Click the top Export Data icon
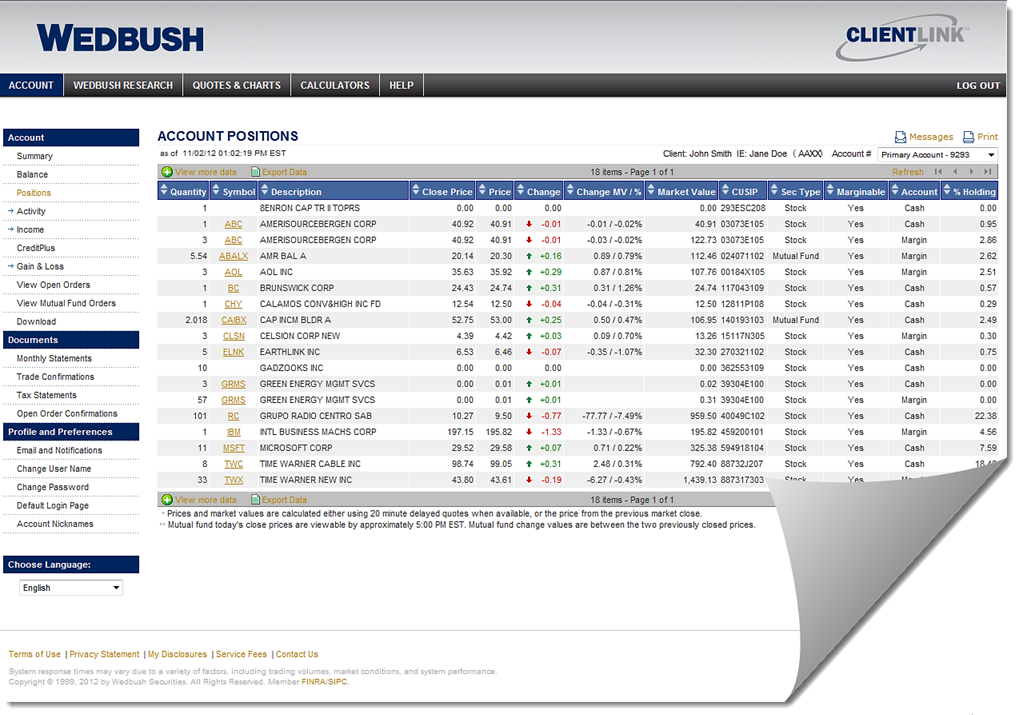The width and height of the screenshot is (1019, 715). 256,172
